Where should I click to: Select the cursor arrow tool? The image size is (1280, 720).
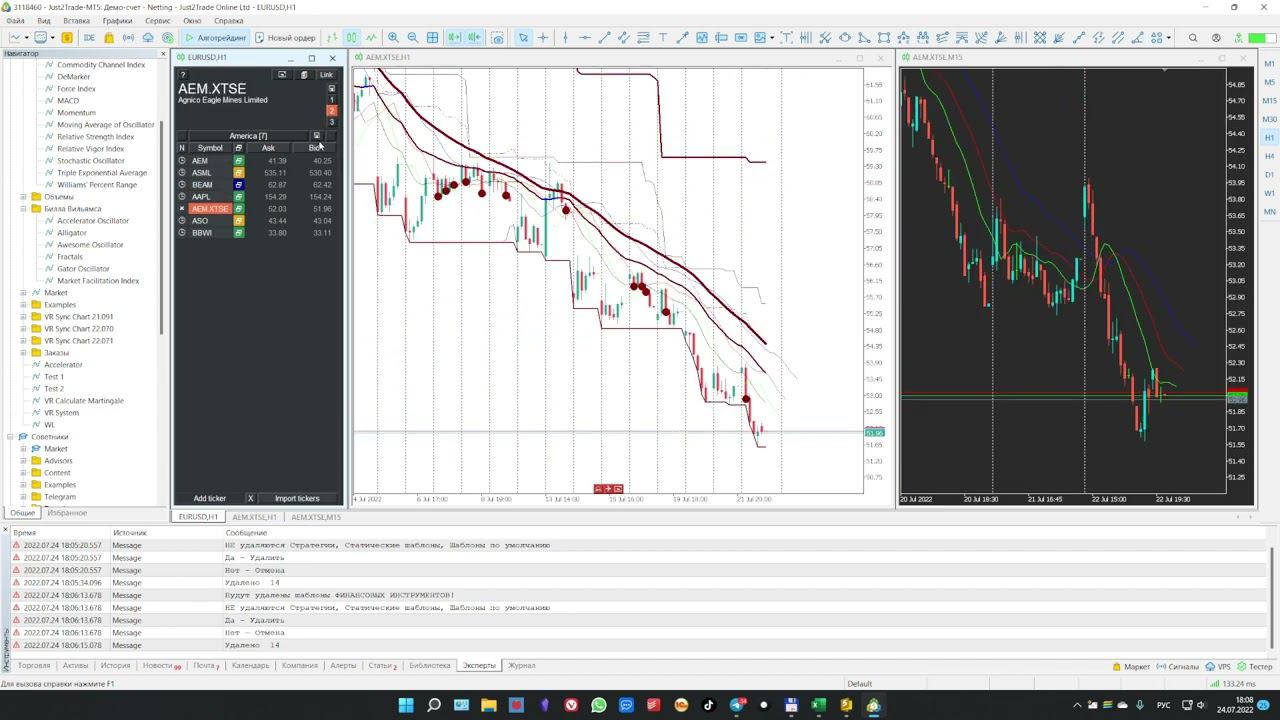point(523,38)
